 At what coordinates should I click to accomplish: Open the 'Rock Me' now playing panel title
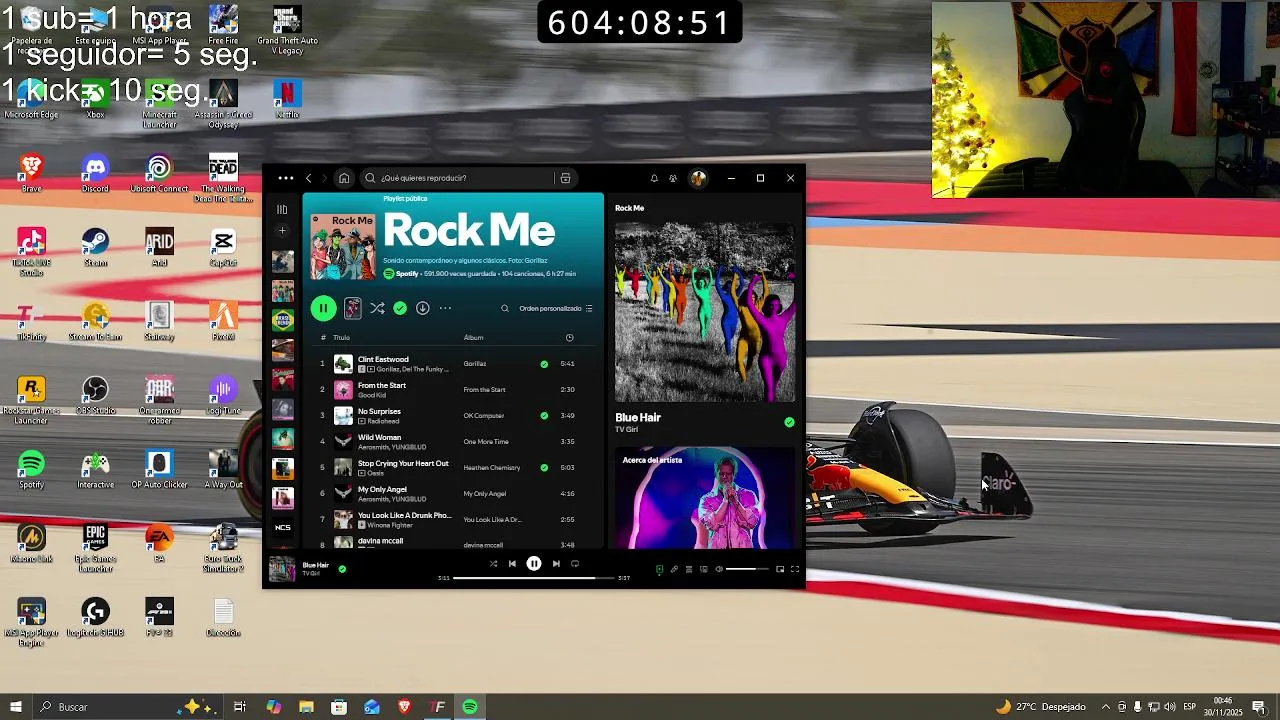pyautogui.click(x=629, y=208)
